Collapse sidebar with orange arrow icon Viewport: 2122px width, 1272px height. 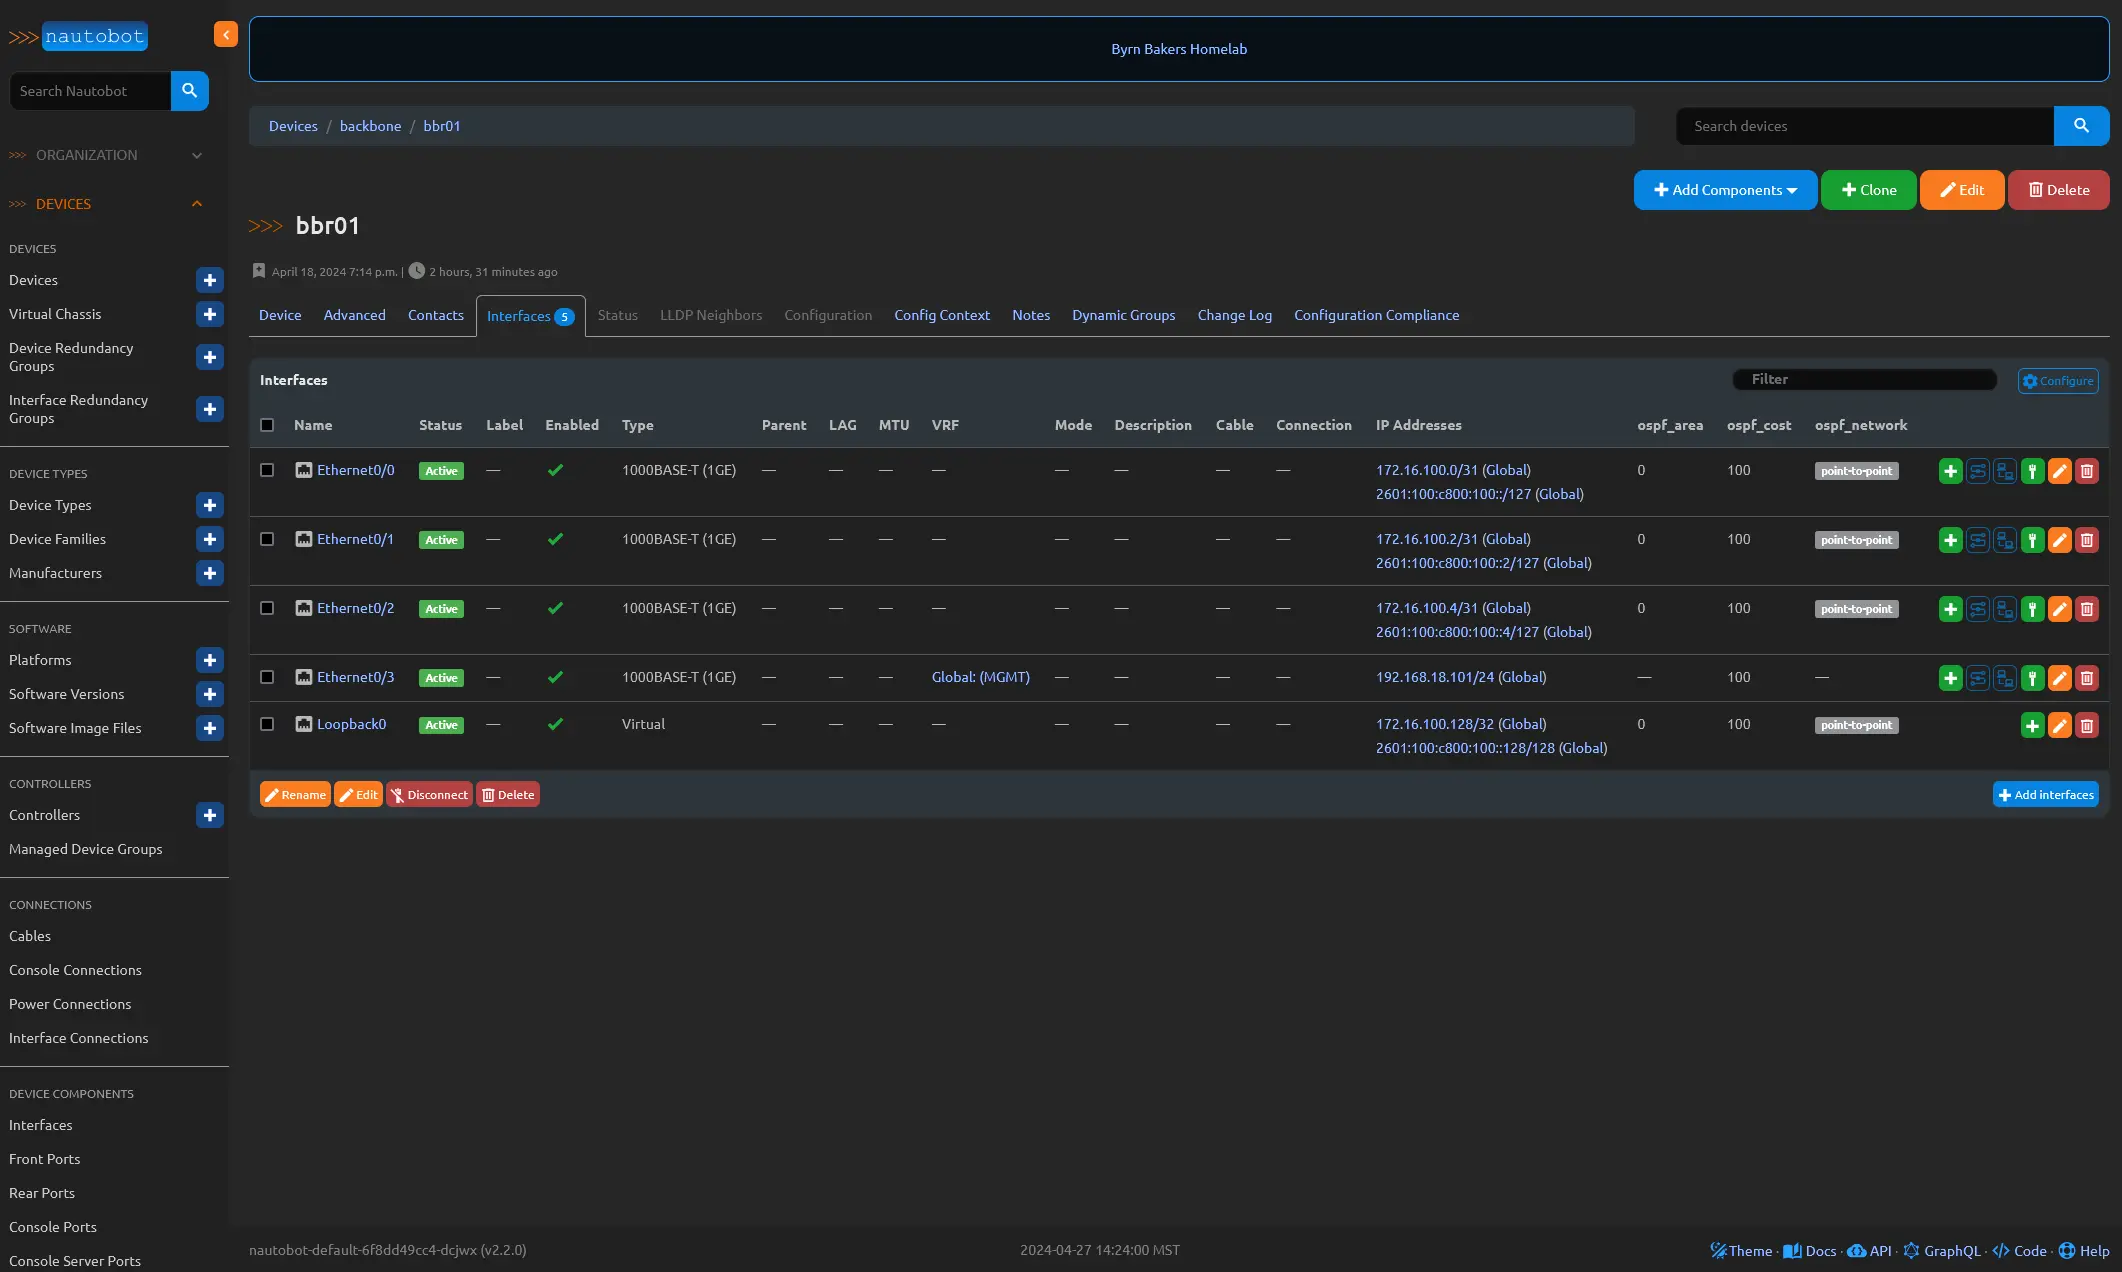[225, 35]
